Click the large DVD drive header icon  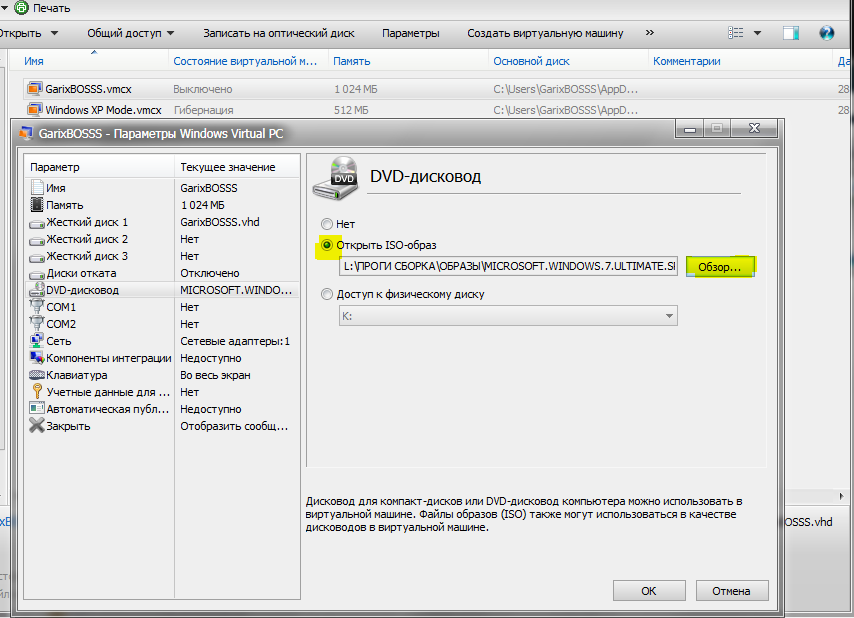pyautogui.click(x=336, y=178)
